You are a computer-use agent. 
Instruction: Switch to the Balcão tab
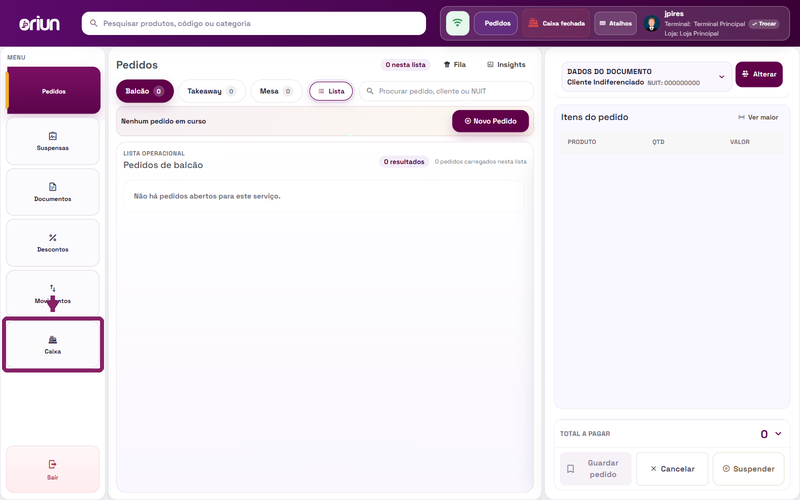[x=144, y=91]
